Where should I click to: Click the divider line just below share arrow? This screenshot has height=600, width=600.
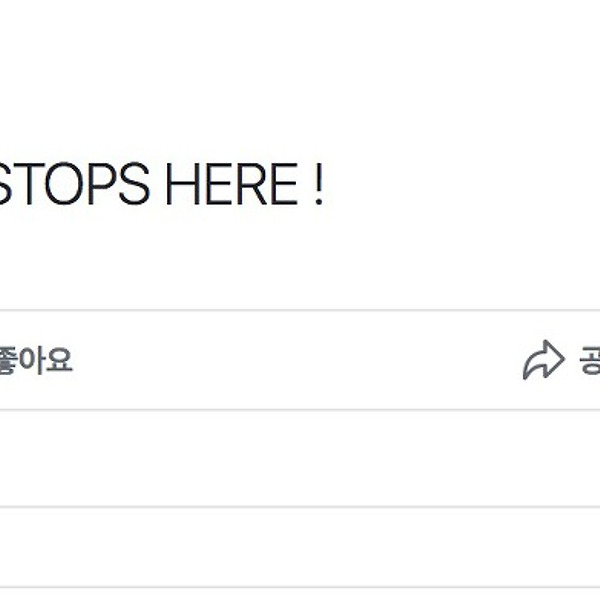(x=300, y=409)
